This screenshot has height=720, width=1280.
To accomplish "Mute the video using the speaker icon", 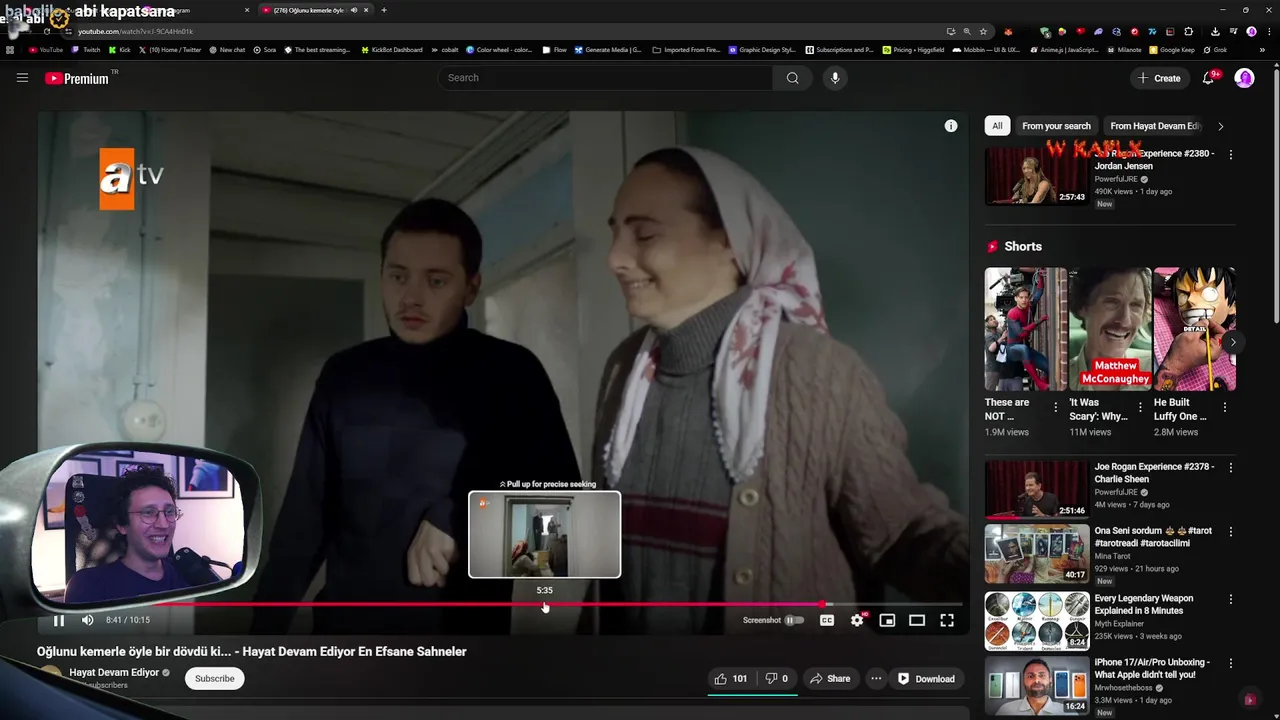I will click(87, 620).
